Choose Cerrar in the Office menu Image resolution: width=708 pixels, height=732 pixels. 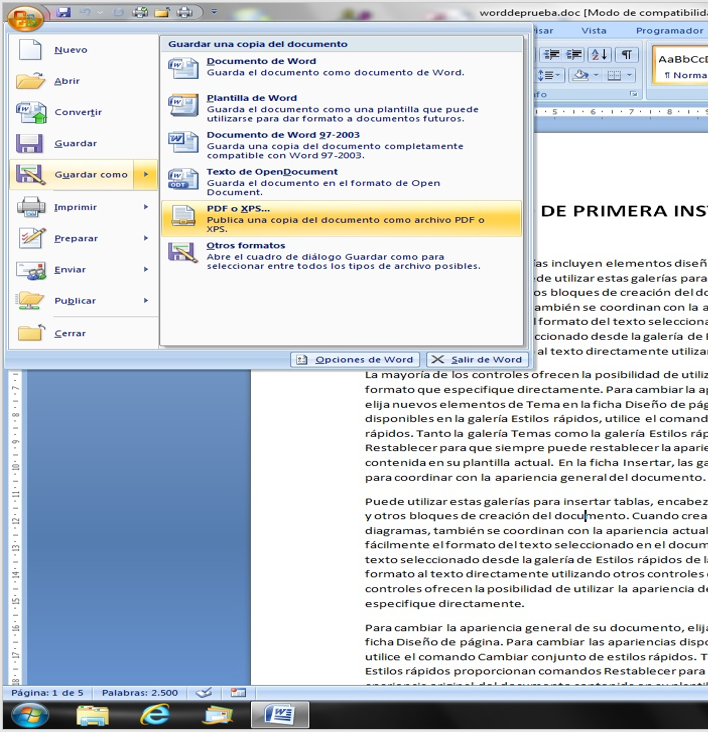(x=84, y=333)
